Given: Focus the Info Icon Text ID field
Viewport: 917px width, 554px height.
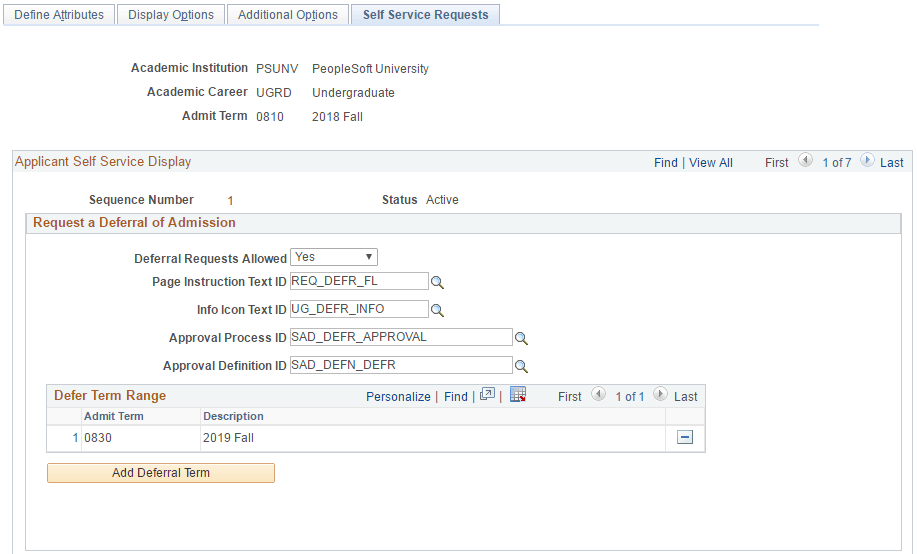Looking at the screenshot, I should tap(359, 309).
